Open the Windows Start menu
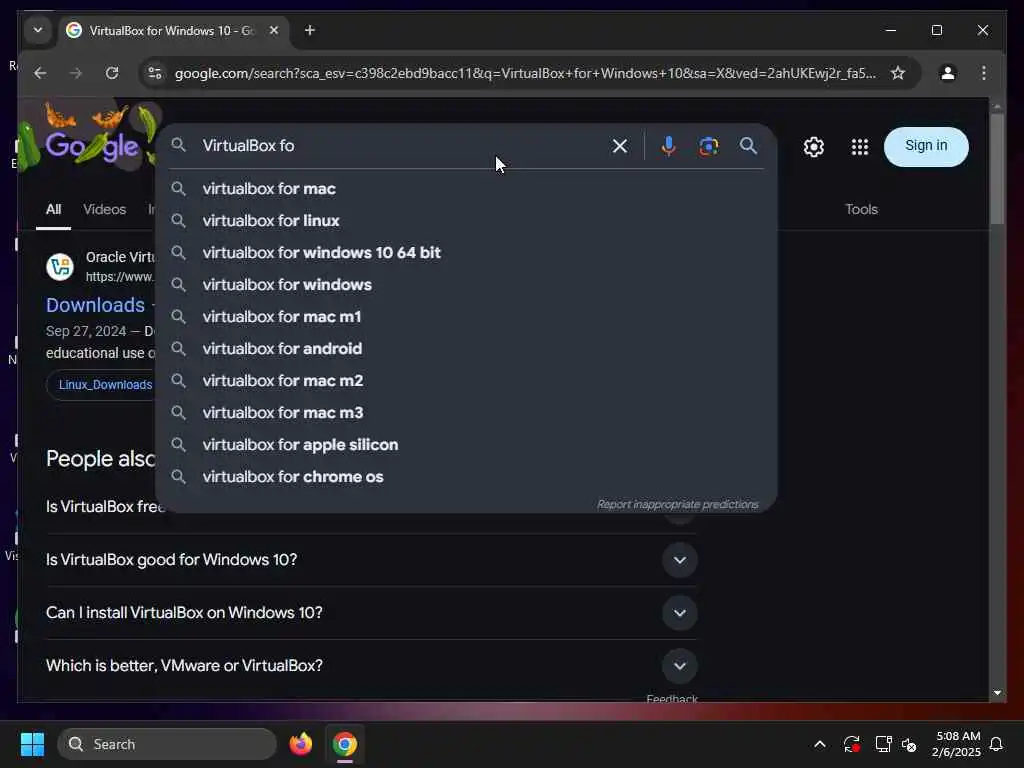The width and height of the screenshot is (1024, 768). [32, 744]
